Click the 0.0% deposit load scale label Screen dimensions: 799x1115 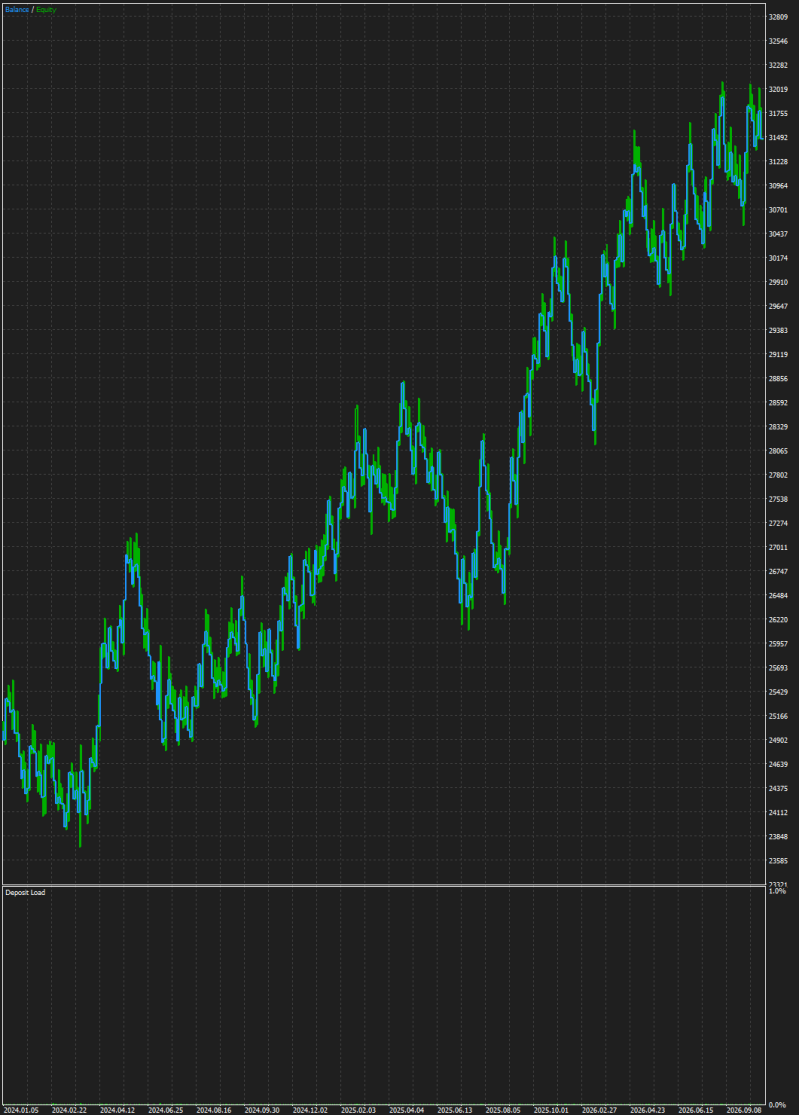[777, 1105]
